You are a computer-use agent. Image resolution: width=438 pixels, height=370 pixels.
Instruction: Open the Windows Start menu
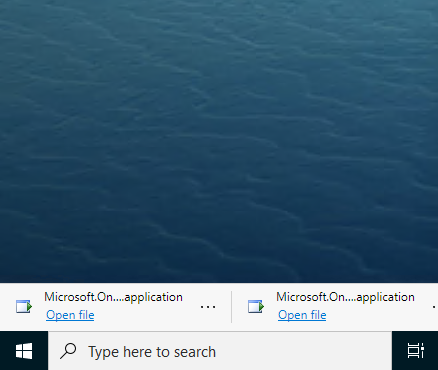click(24, 351)
